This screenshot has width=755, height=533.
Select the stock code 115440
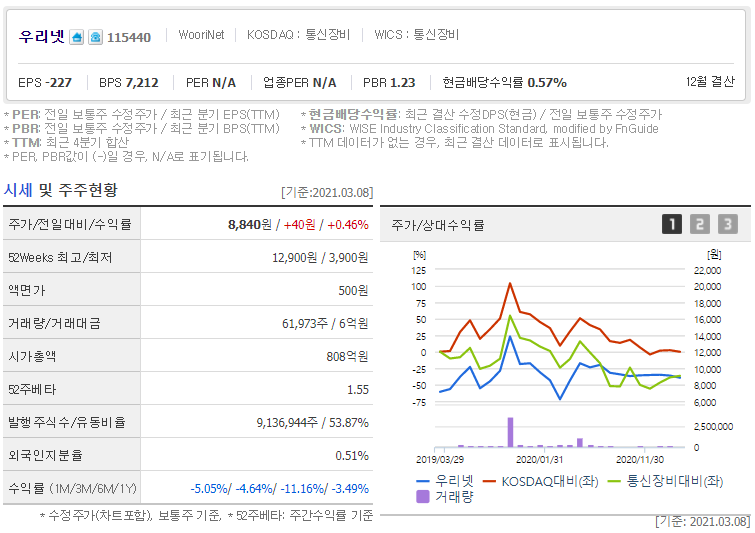click(129, 38)
